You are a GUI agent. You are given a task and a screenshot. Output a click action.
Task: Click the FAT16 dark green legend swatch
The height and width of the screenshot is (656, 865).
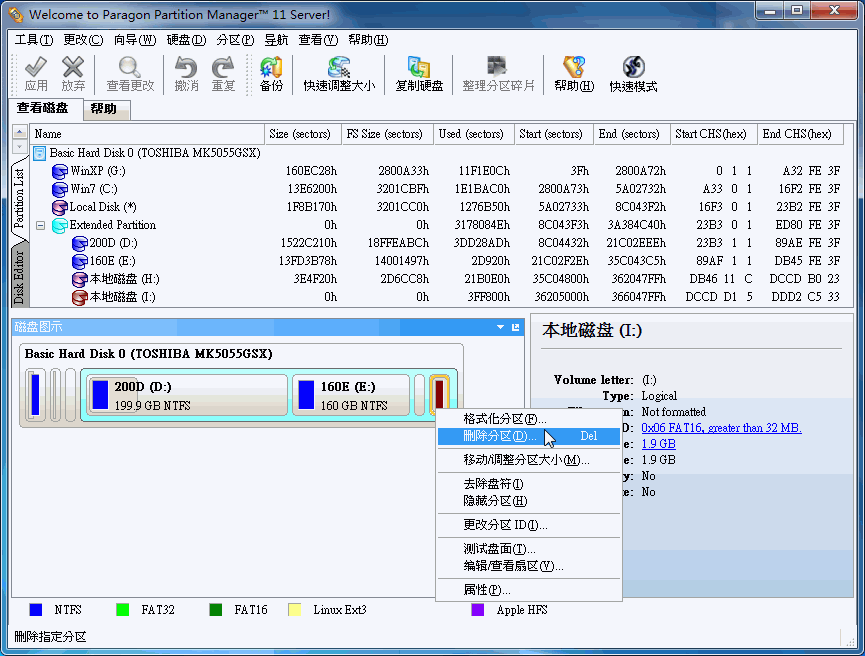216,610
